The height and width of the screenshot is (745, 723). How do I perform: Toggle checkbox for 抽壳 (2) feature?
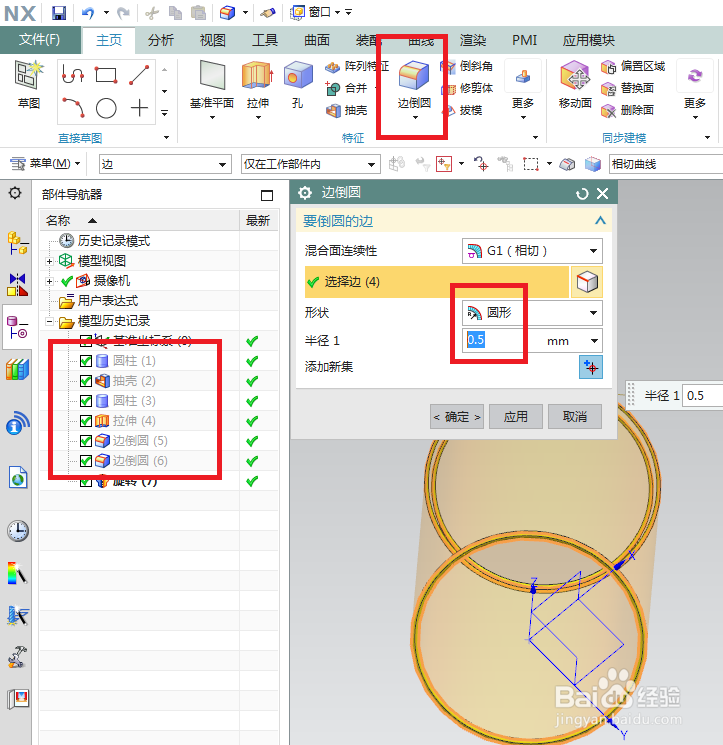[86, 381]
